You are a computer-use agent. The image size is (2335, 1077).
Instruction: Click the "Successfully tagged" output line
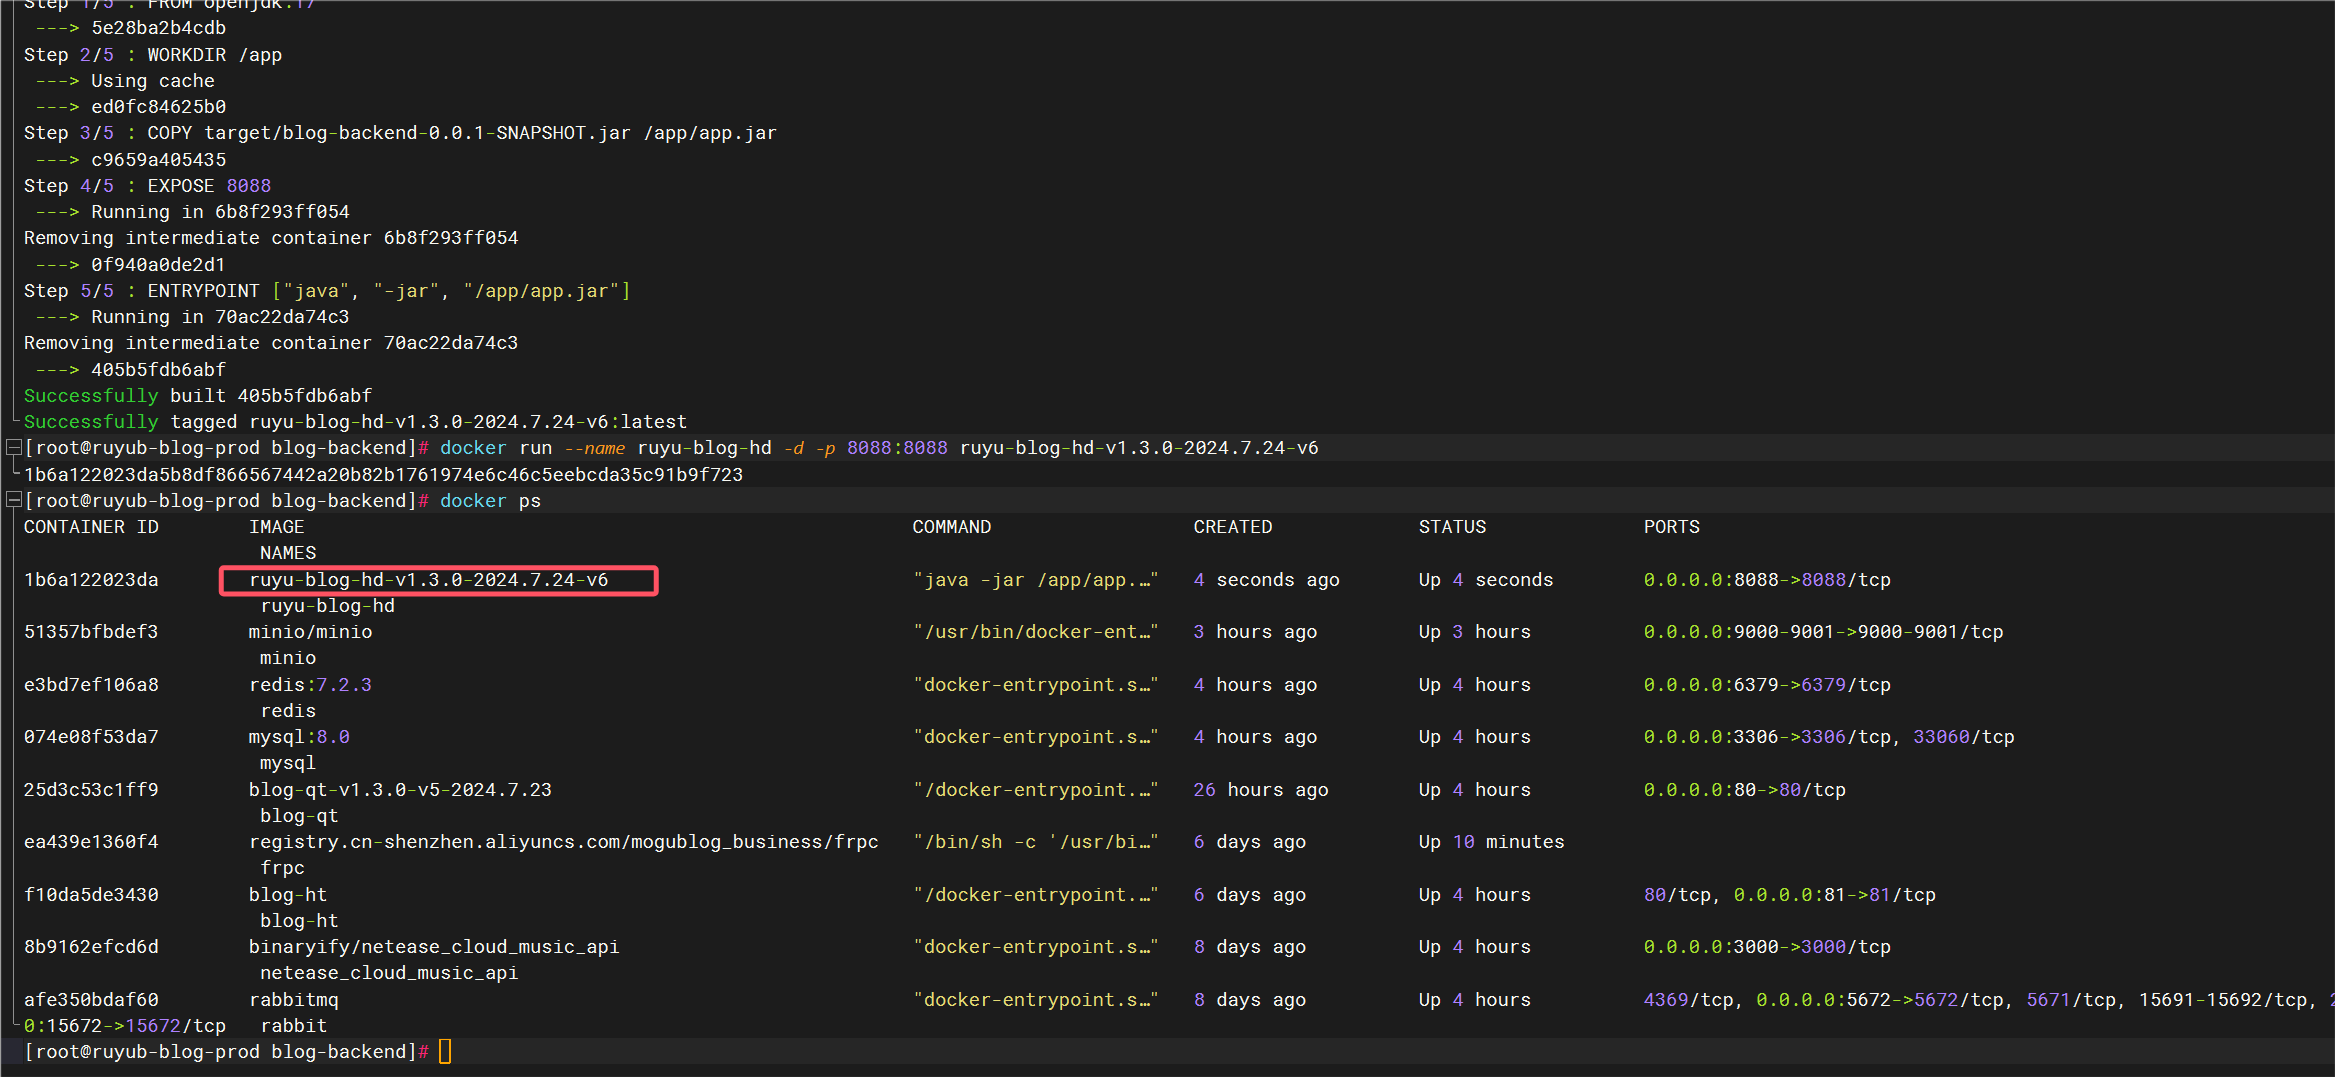point(355,422)
